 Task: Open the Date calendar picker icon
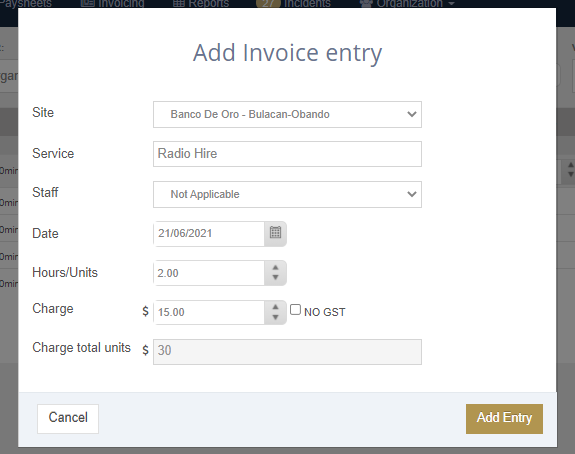click(x=275, y=233)
